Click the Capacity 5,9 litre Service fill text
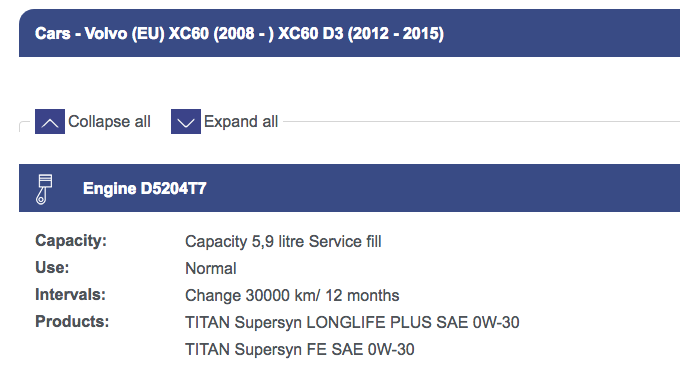 click(x=283, y=241)
